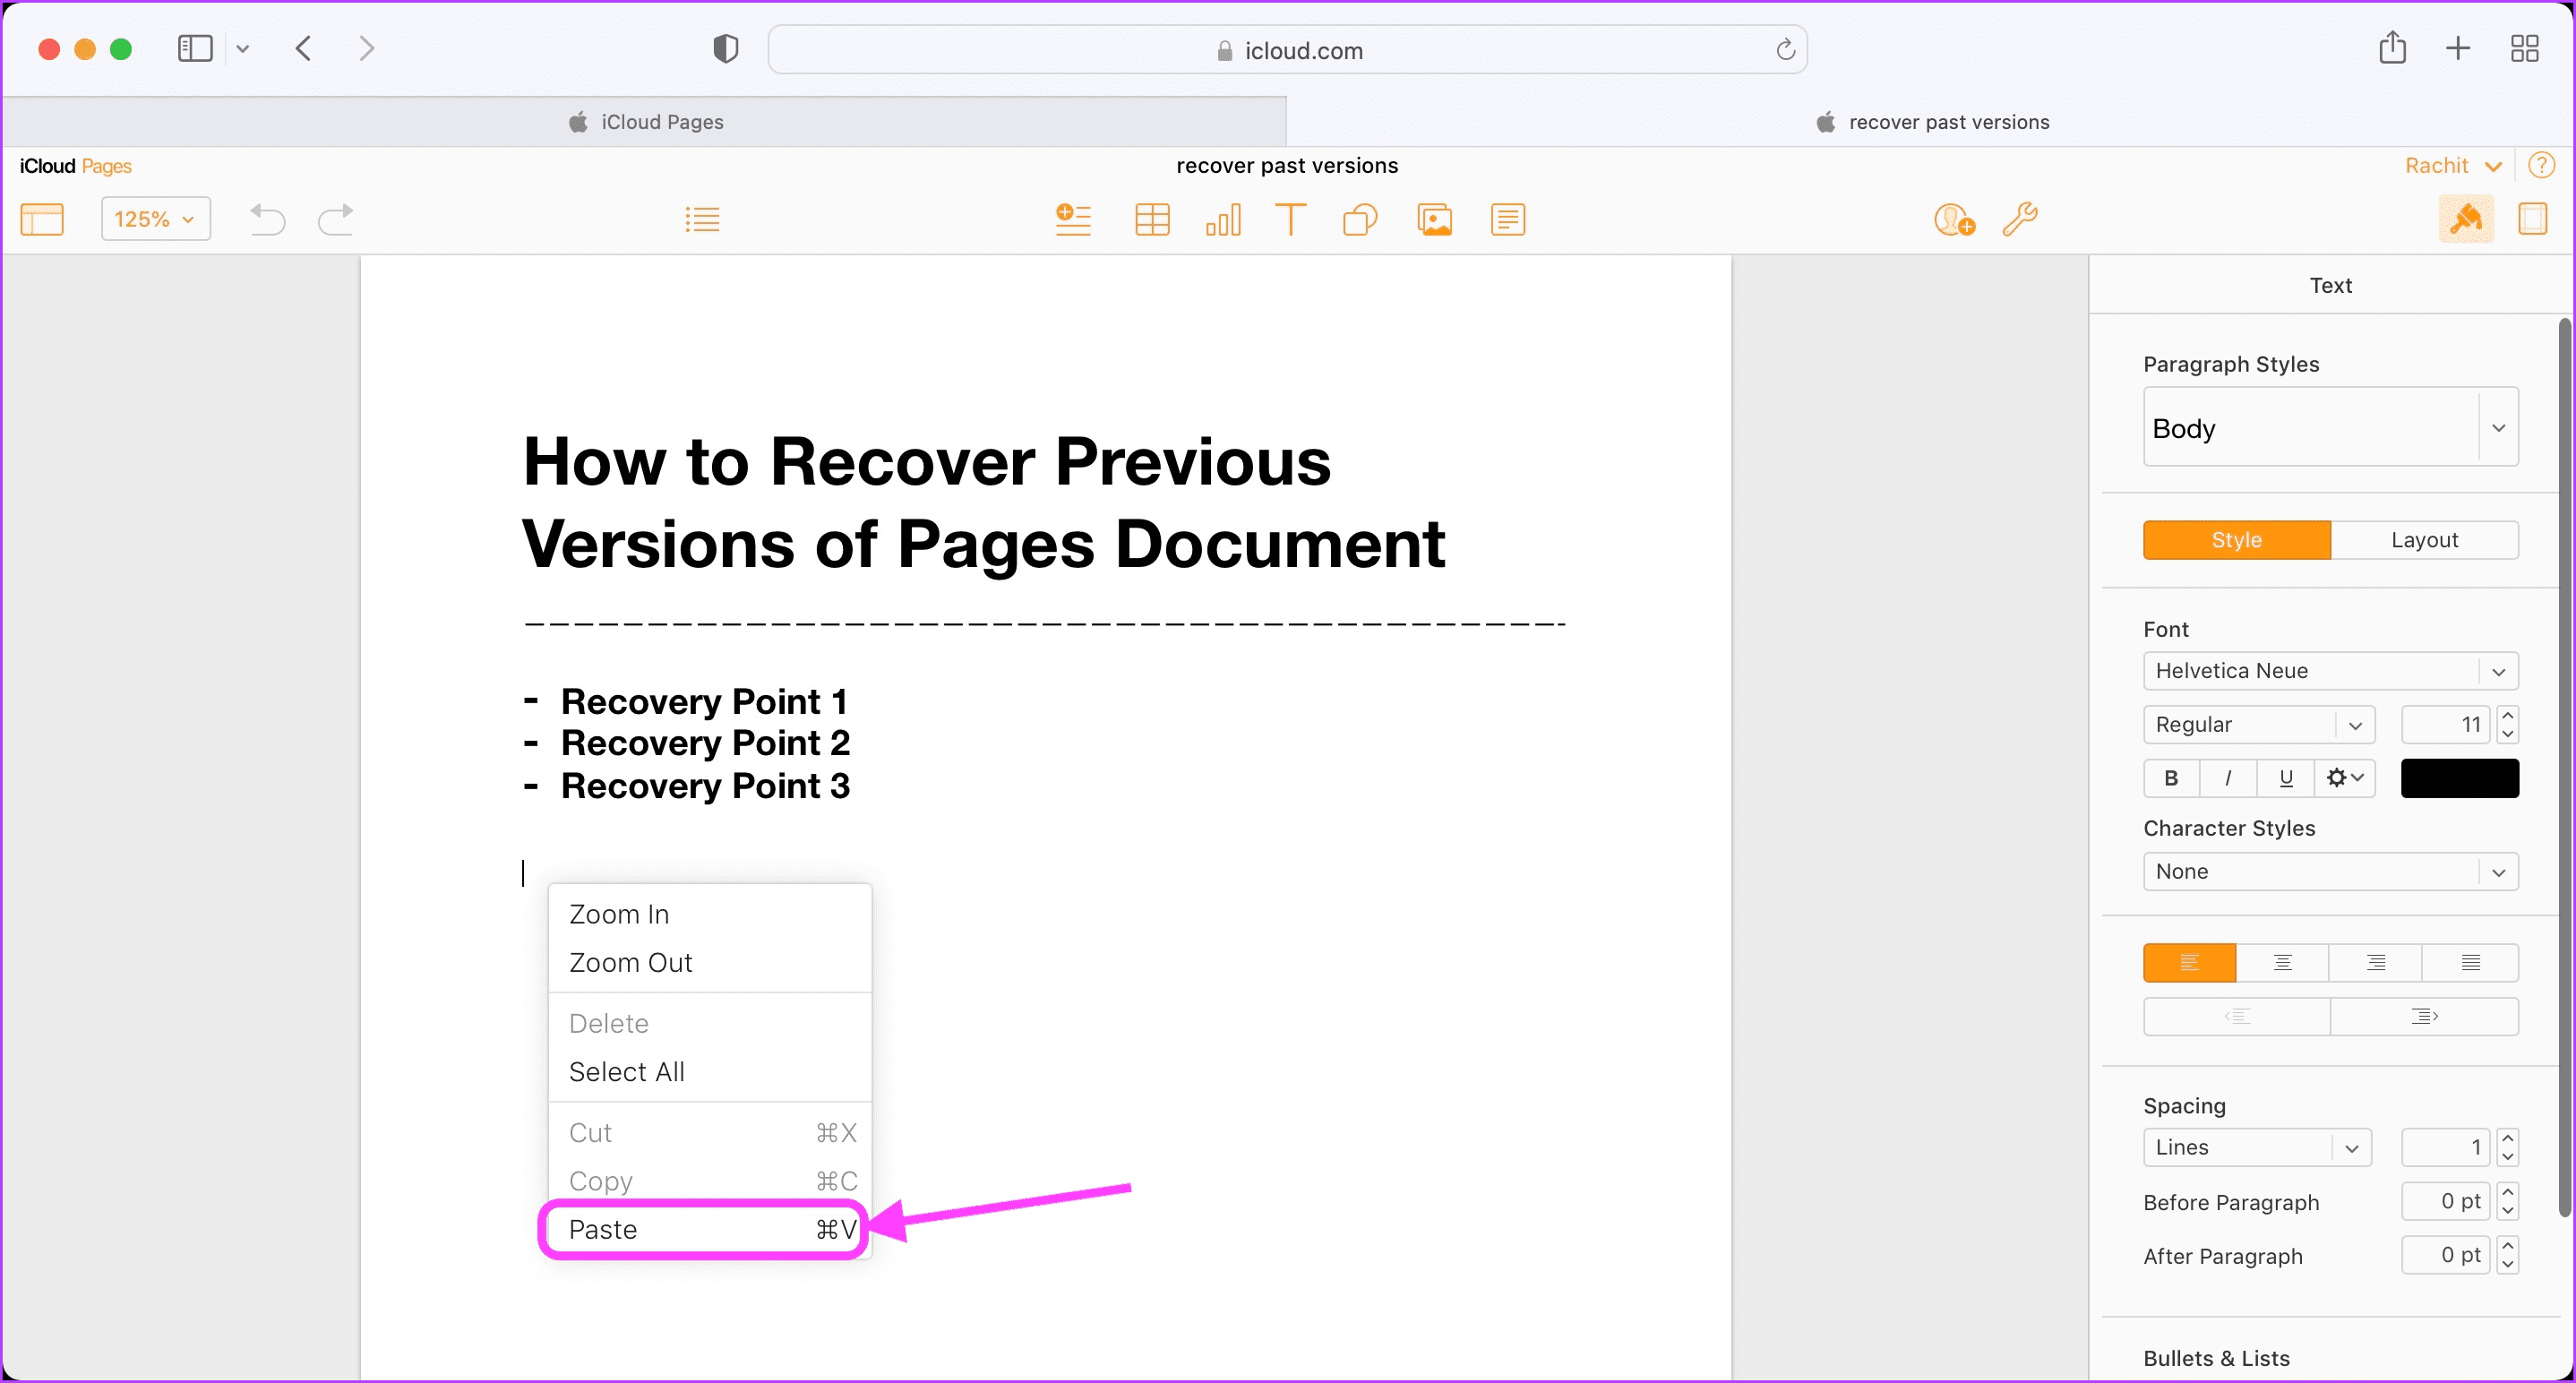Open the Collaborate person-plus icon
The width and height of the screenshot is (2576, 1383).
[1954, 219]
